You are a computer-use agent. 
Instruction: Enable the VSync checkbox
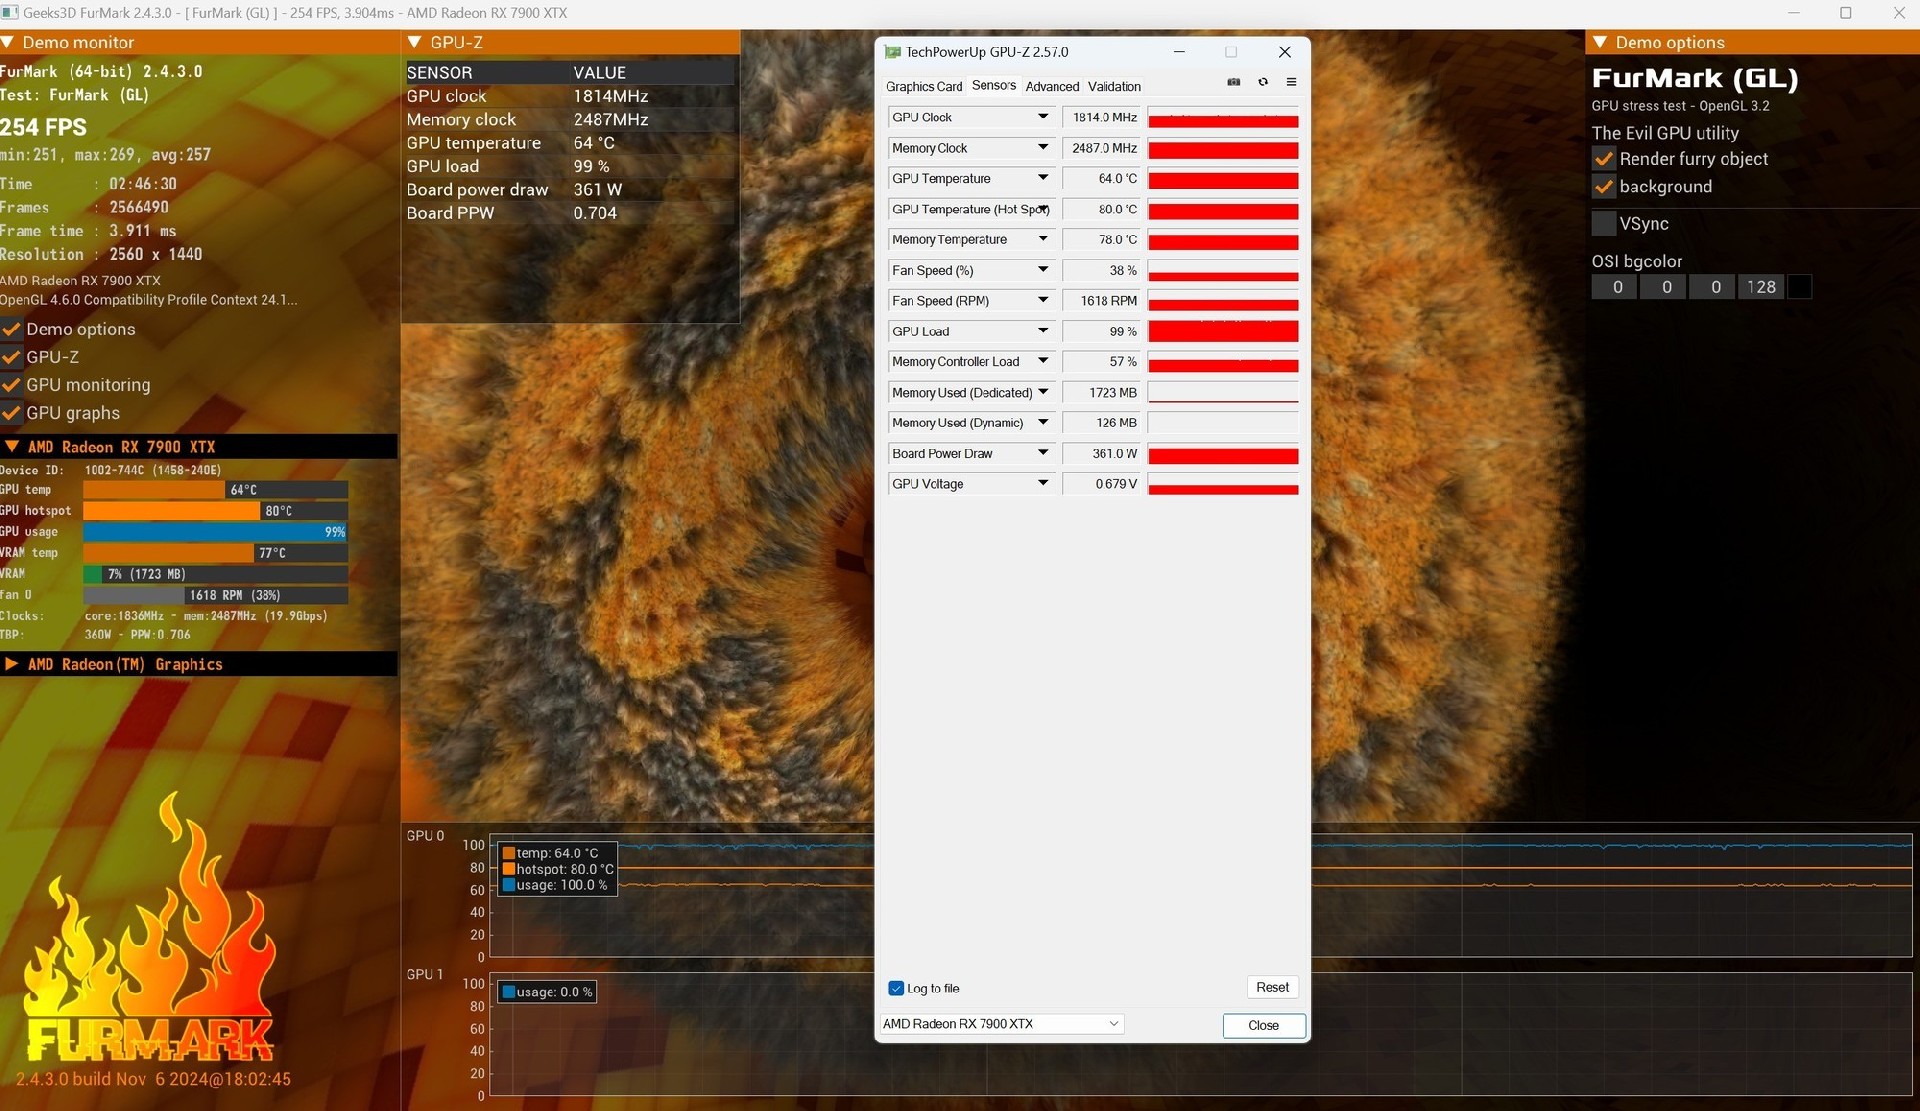coord(1604,223)
